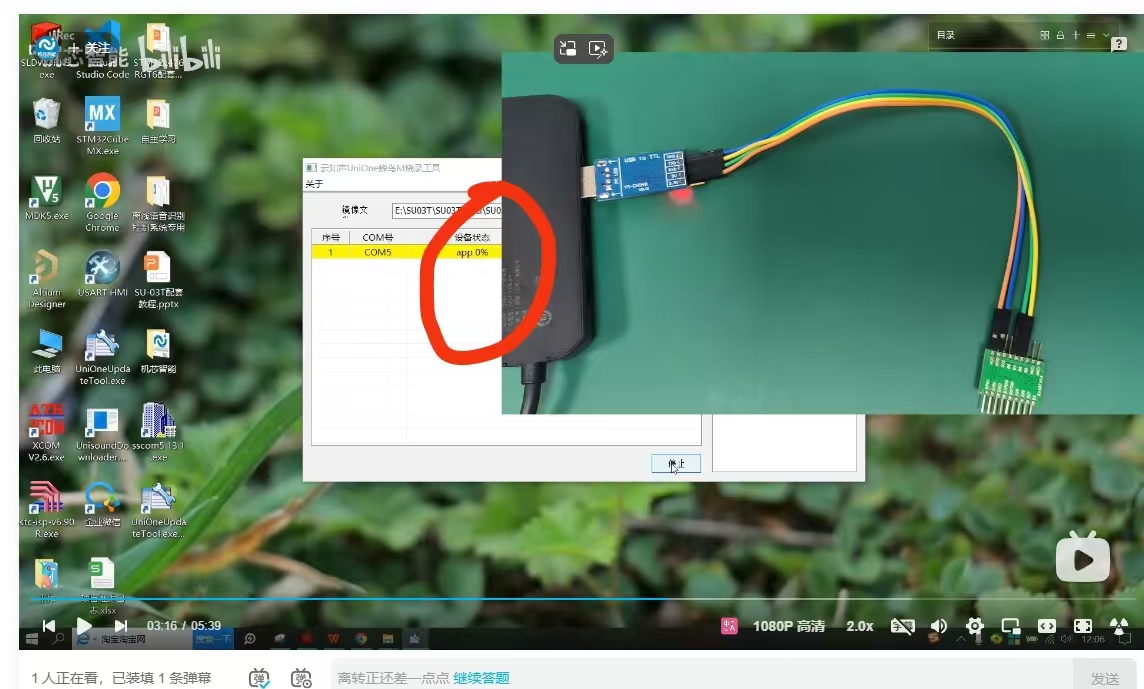Image resolution: width=1144 pixels, height=689 pixels.
Task: Open the danmaku settings icon
Action: click(301, 678)
